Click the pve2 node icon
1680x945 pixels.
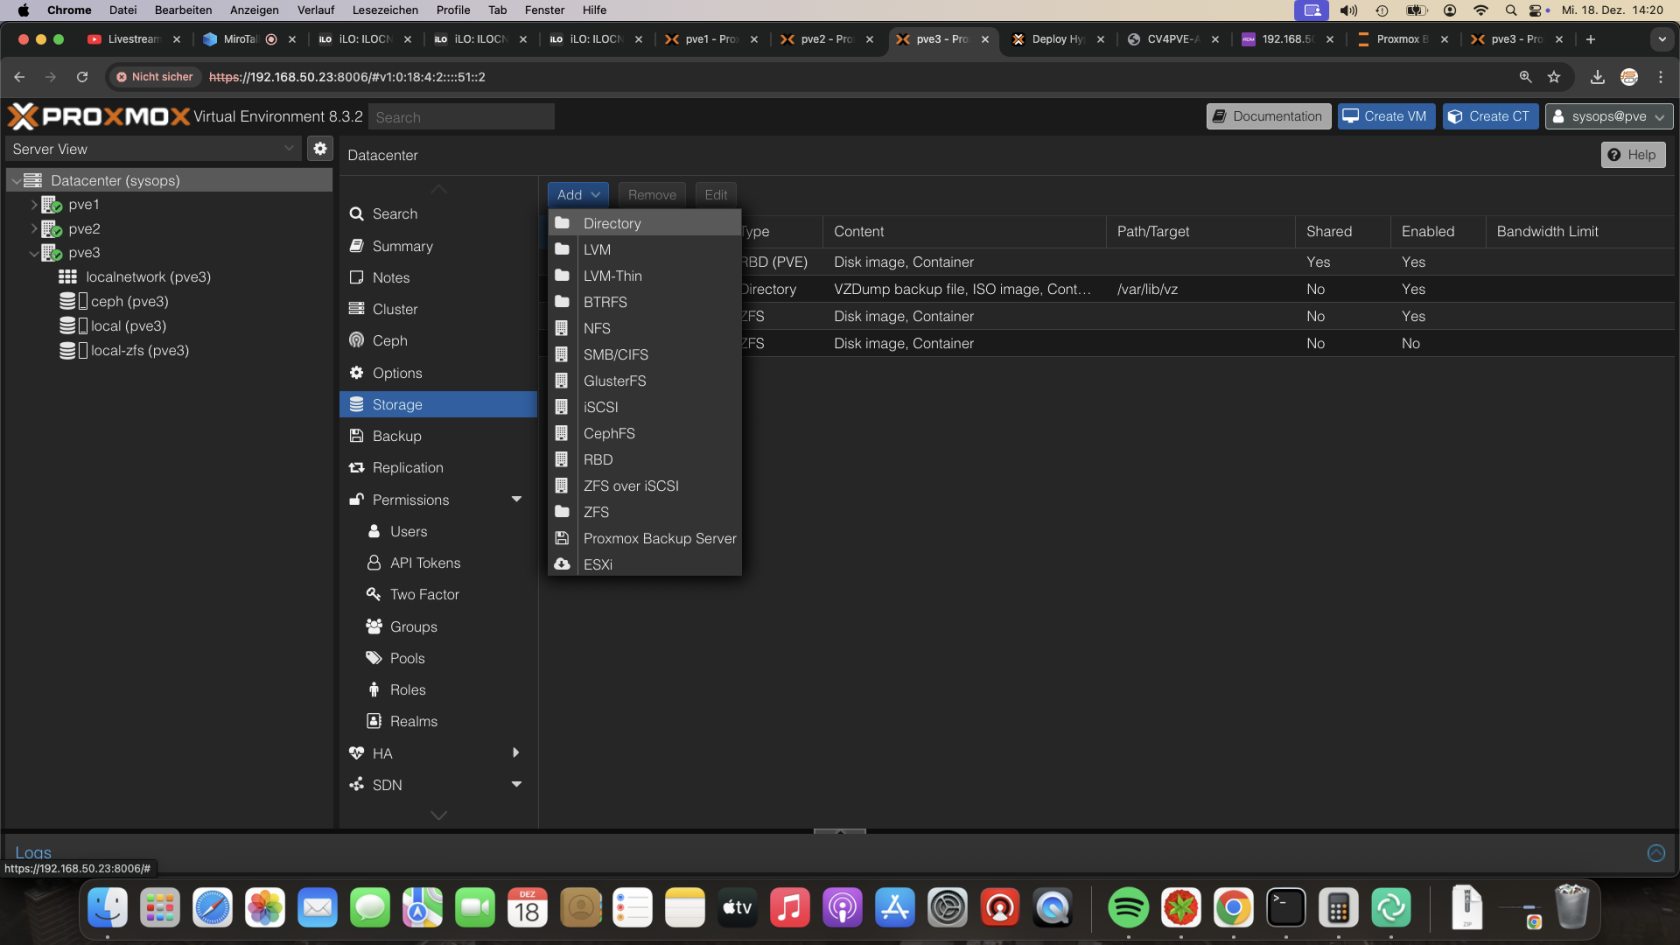click(52, 229)
